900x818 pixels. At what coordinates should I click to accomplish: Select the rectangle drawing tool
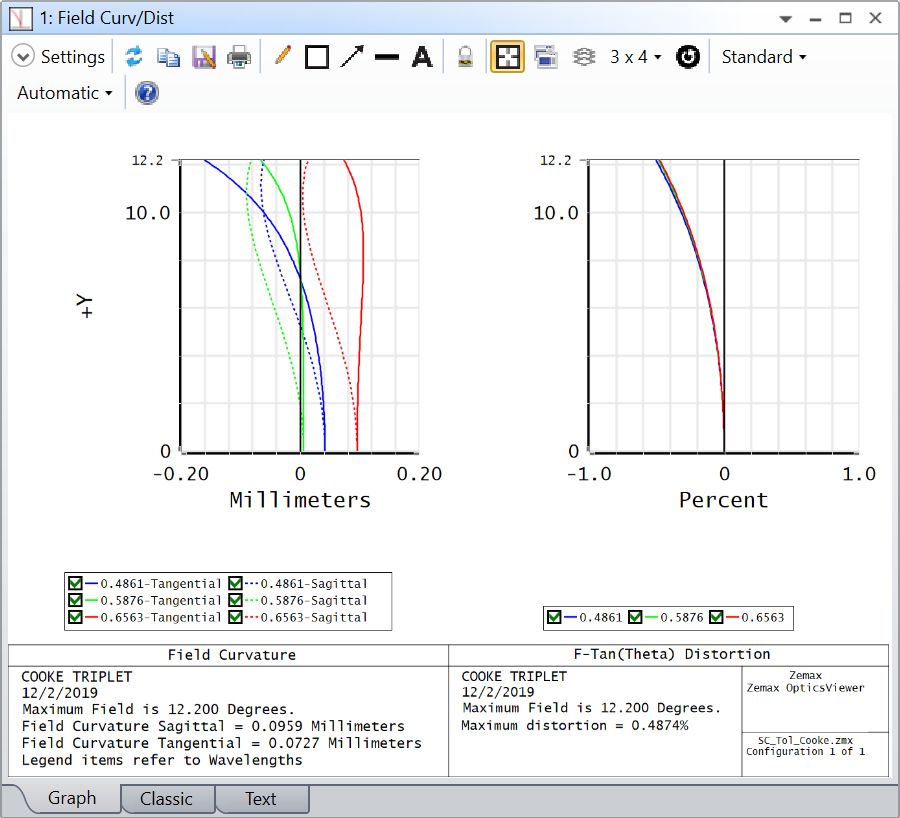coord(317,57)
